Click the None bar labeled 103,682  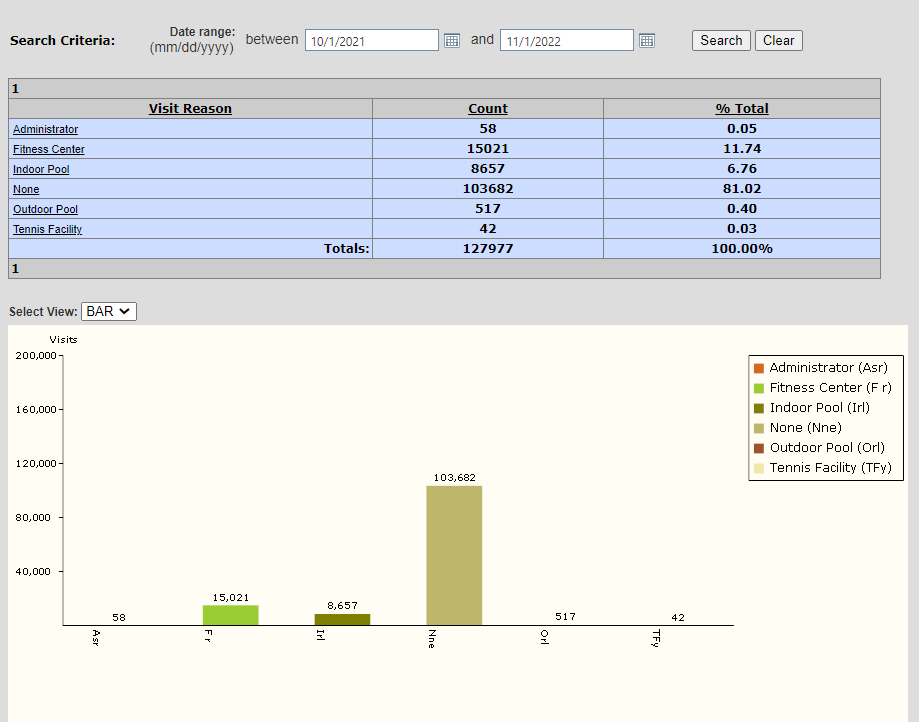(454, 555)
